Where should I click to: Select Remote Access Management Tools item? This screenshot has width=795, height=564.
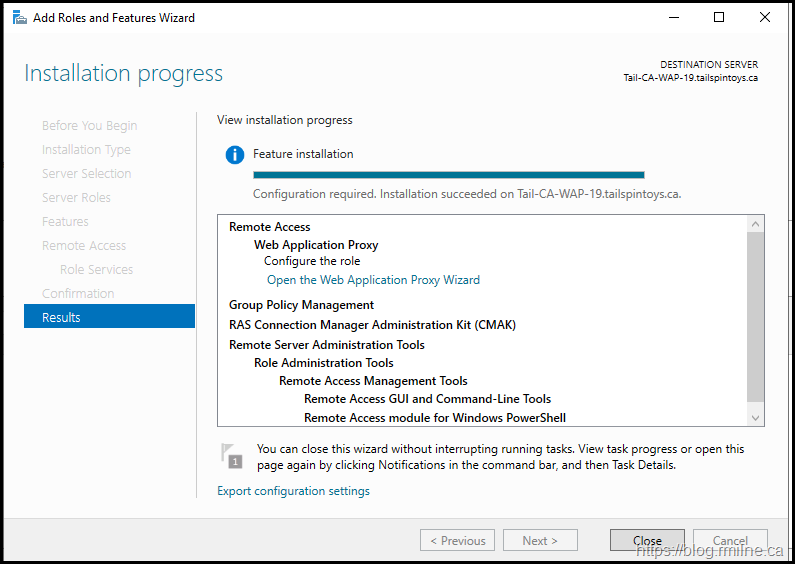(373, 381)
